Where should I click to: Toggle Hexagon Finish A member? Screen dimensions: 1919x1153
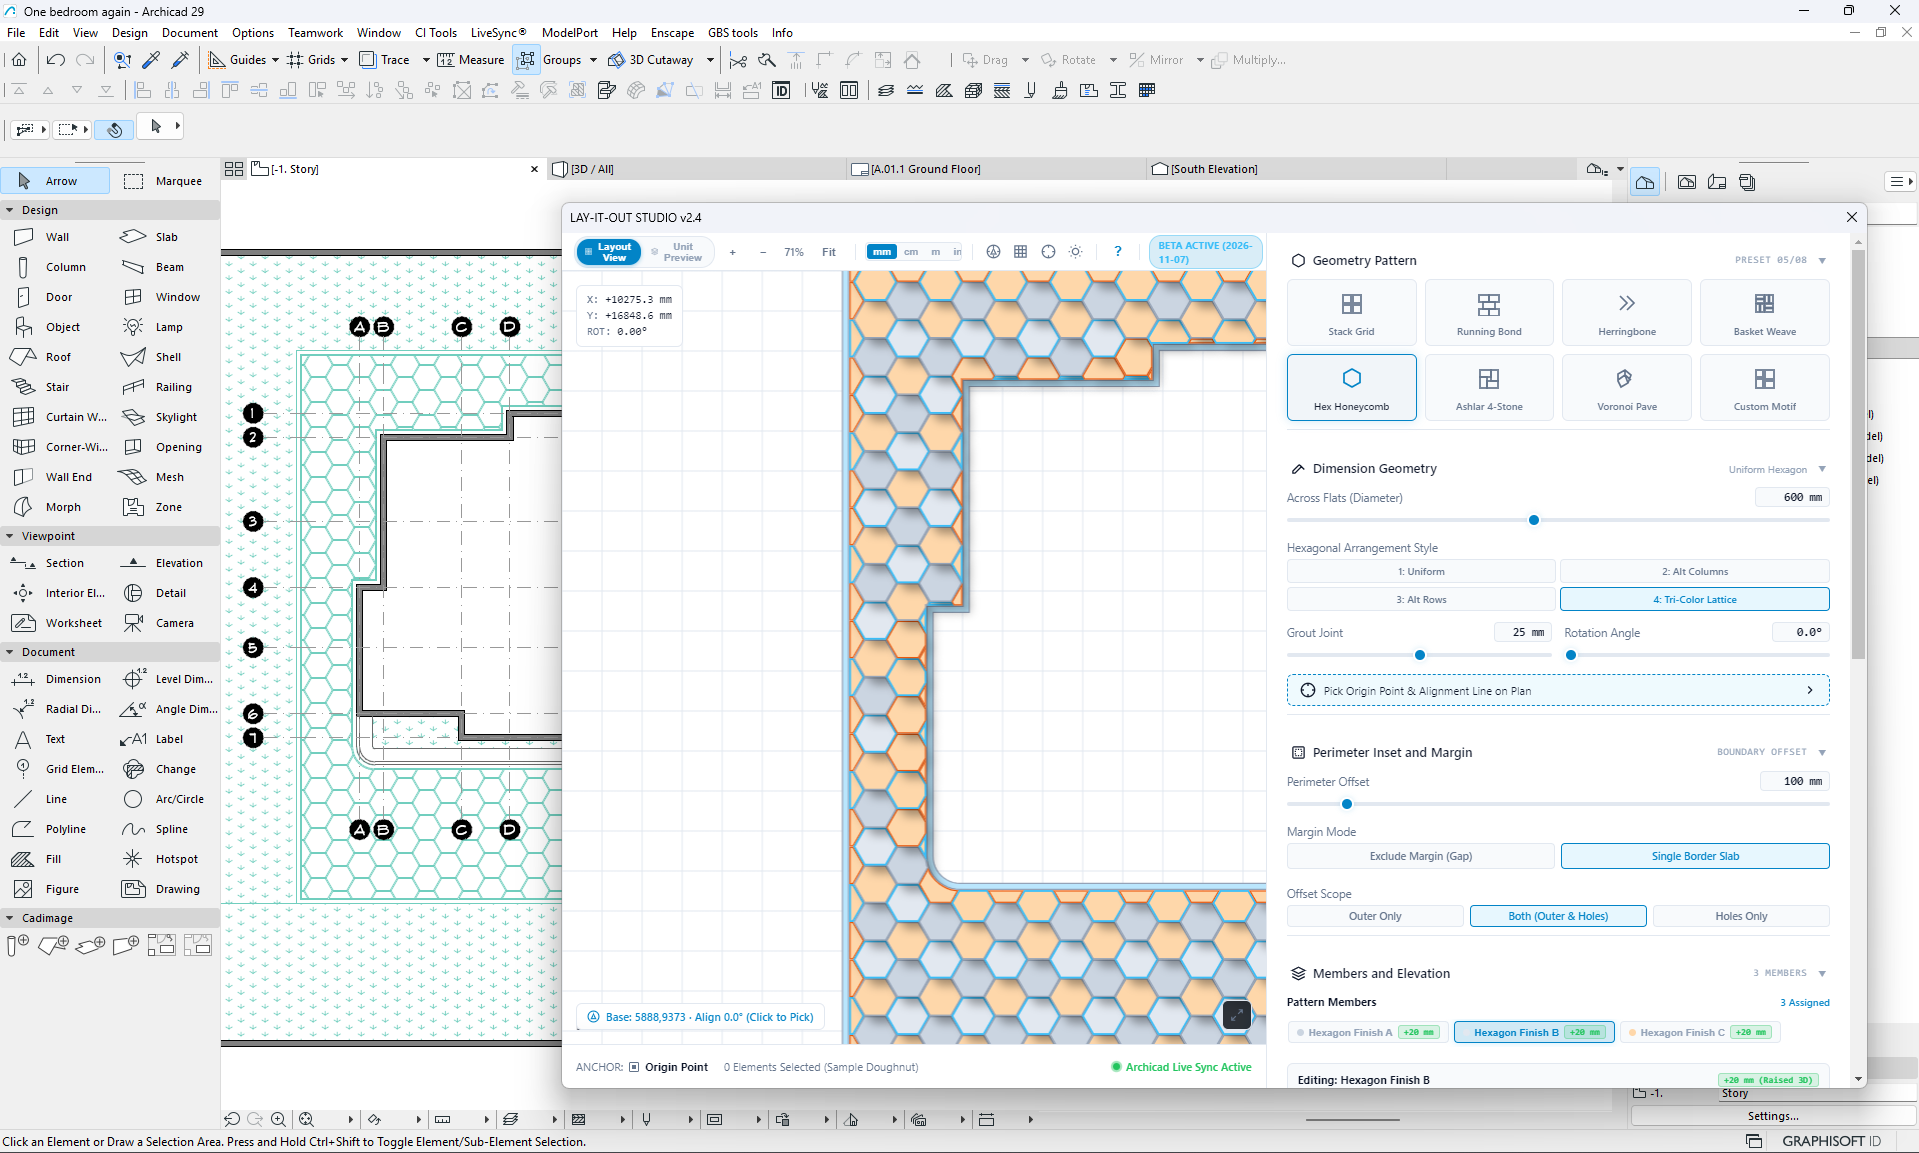[x=1366, y=1032]
